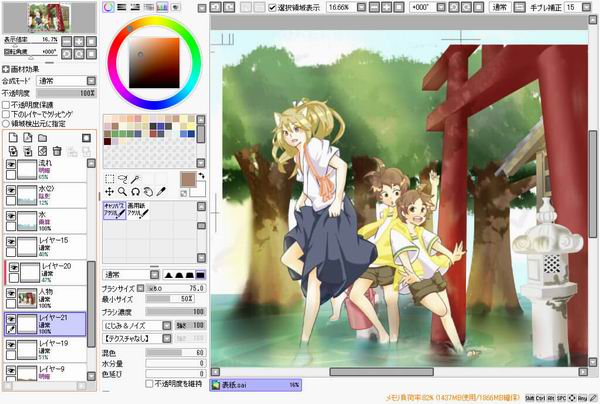Viewport: 600px width, 404px height.
Task: Toggle the color wheel panel icon
Action: (109, 7)
